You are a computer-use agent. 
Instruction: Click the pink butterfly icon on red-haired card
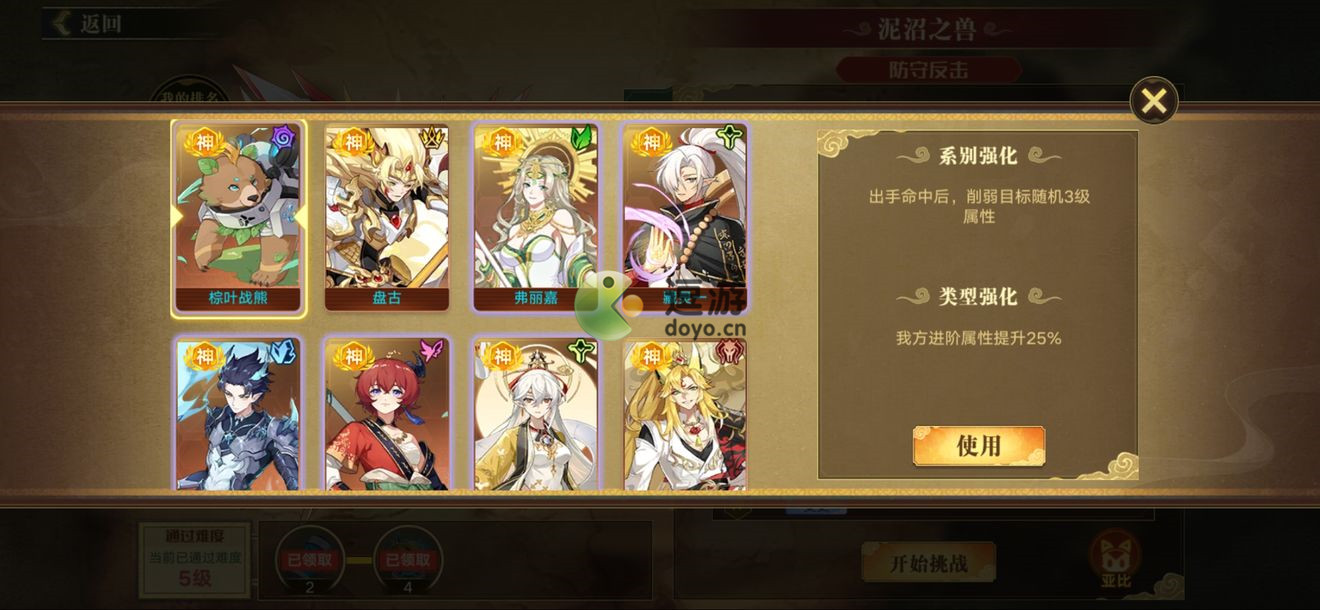[x=433, y=351]
